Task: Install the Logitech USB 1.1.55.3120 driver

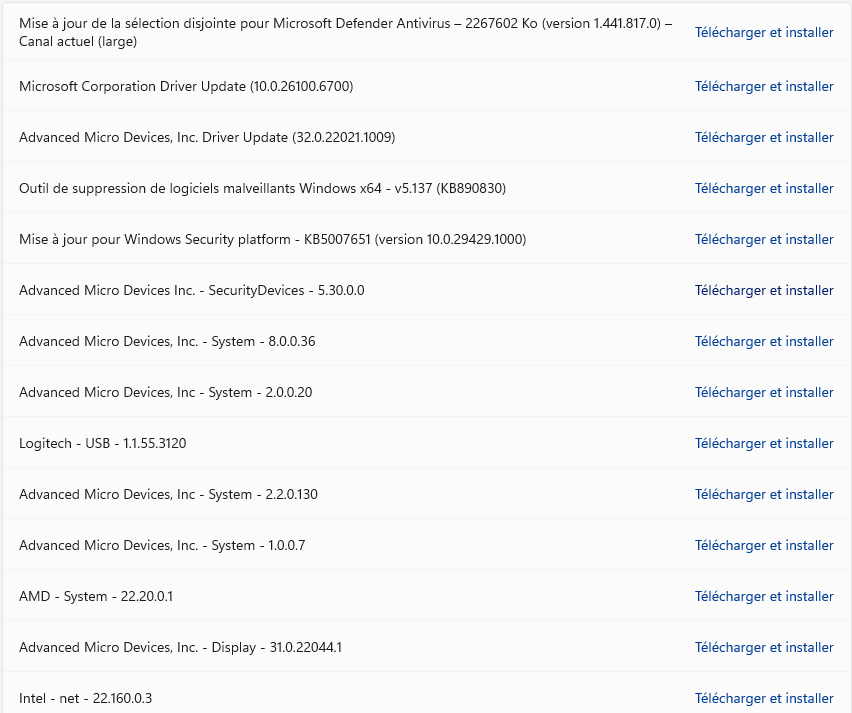Action: (x=764, y=443)
